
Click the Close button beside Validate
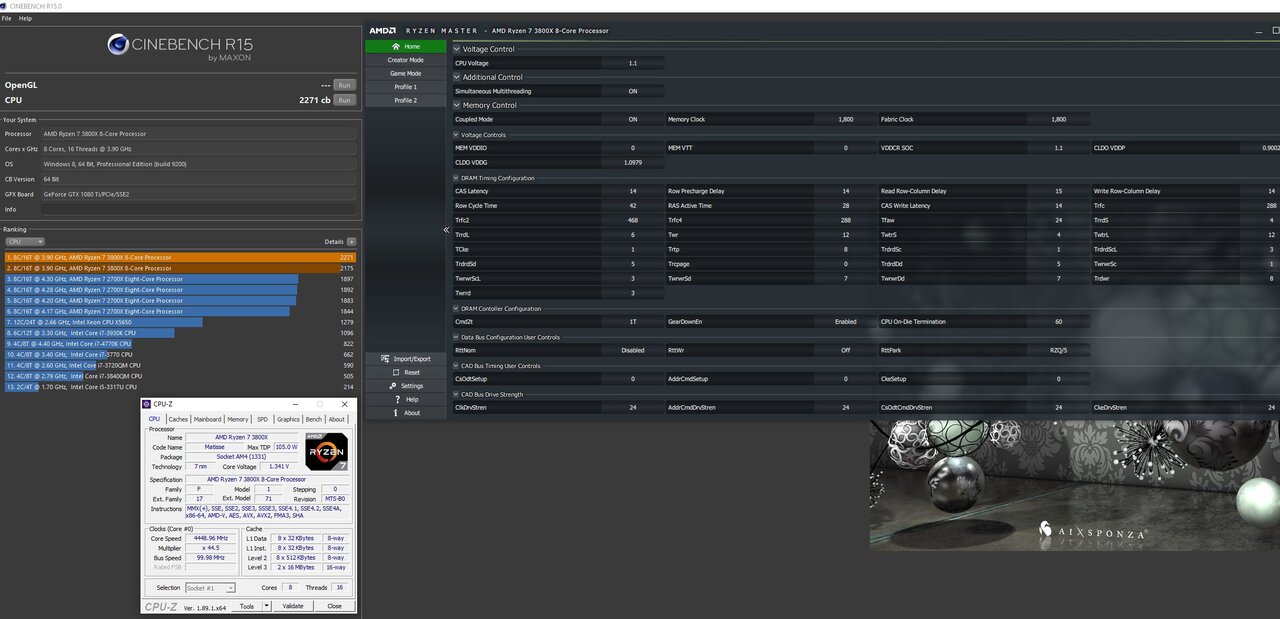coord(334,606)
